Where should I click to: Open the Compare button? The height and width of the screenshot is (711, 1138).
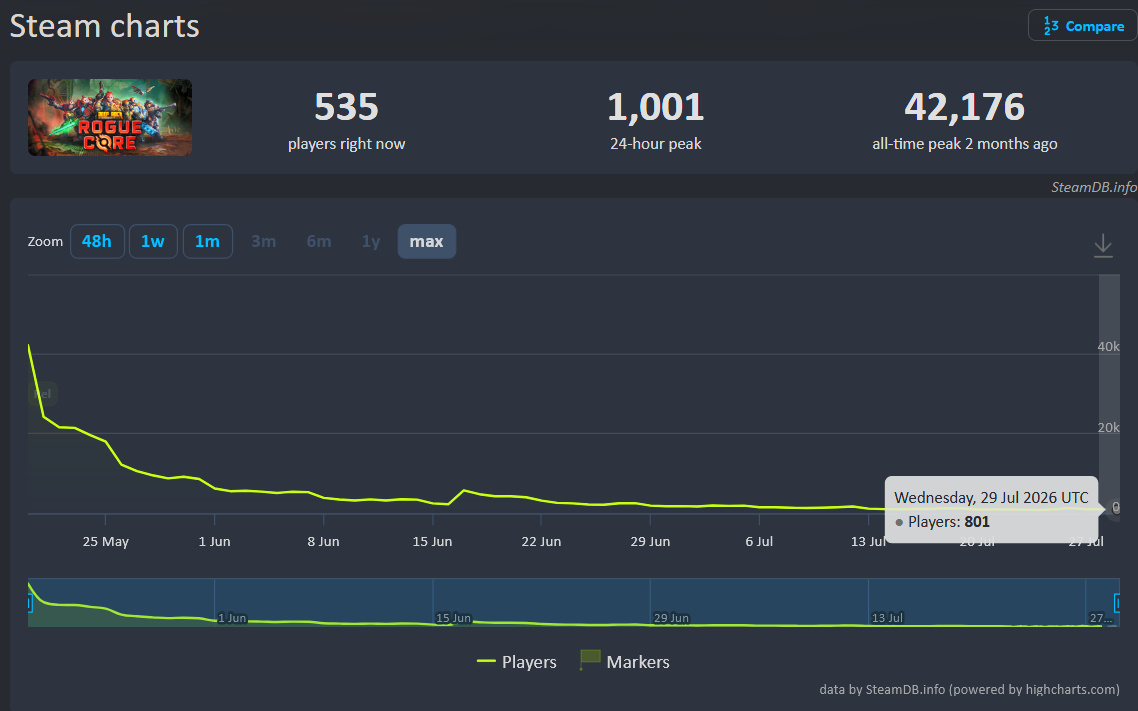pos(1082,25)
